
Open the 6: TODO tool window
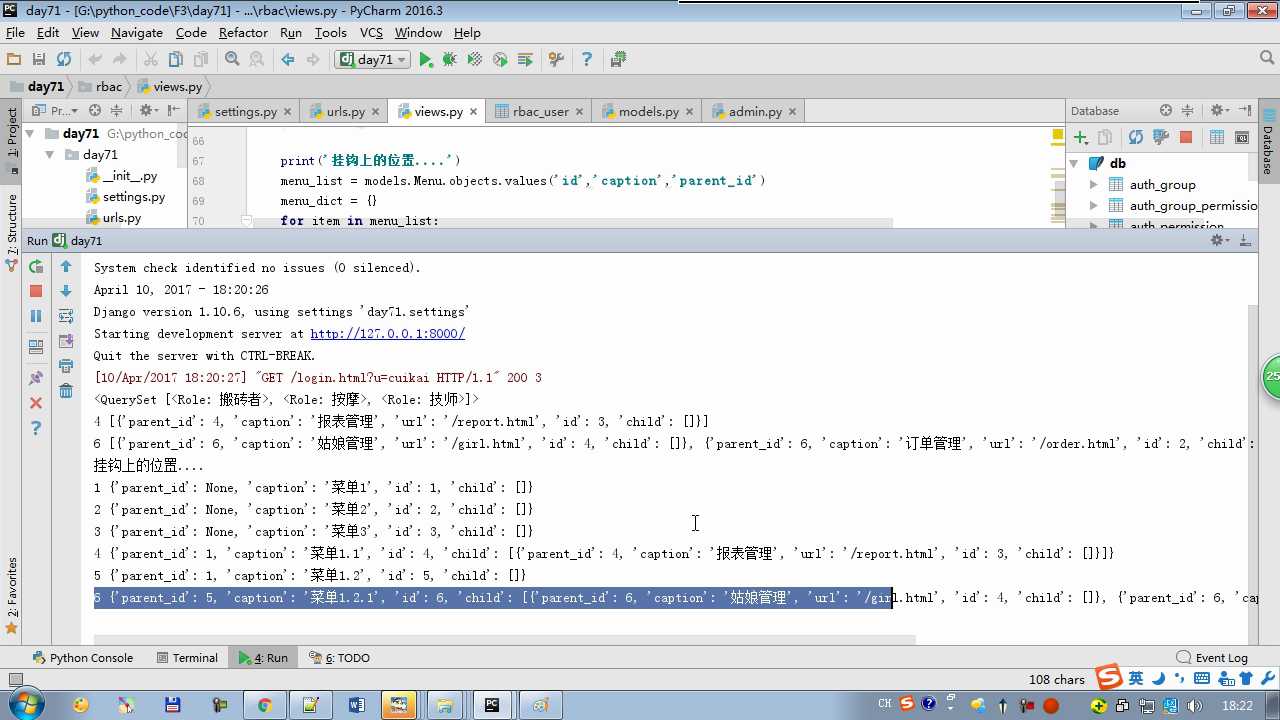coord(339,658)
